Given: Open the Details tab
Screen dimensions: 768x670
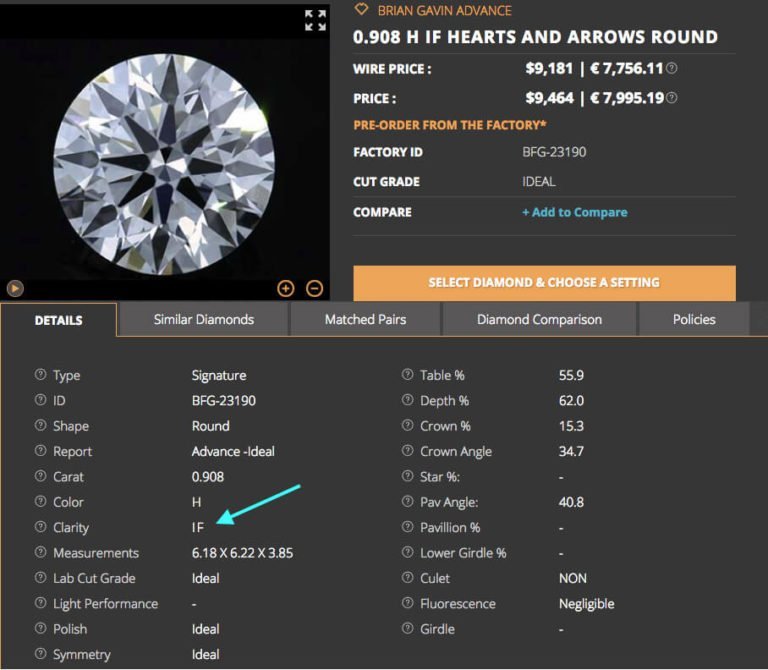Looking at the screenshot, I should [x=59, y=320].
